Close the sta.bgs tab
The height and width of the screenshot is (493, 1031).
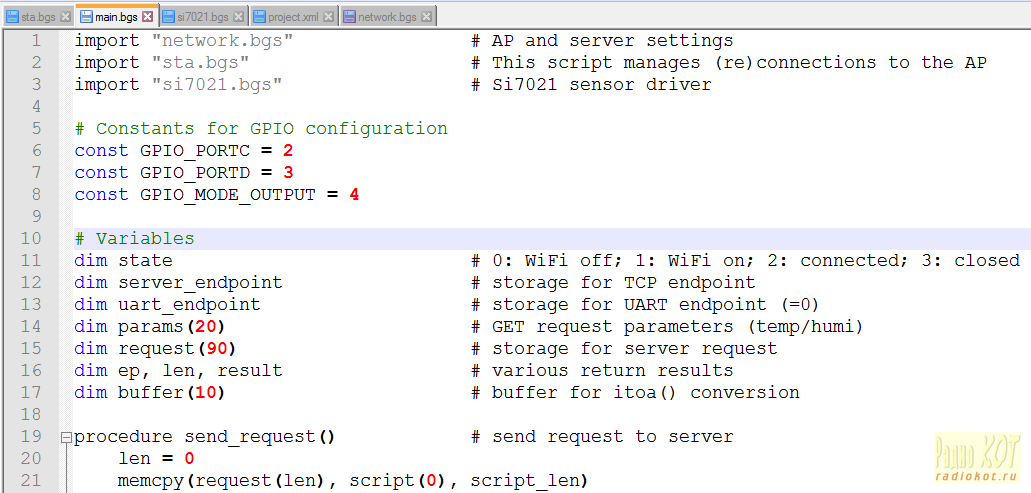[x=65, y=17]
